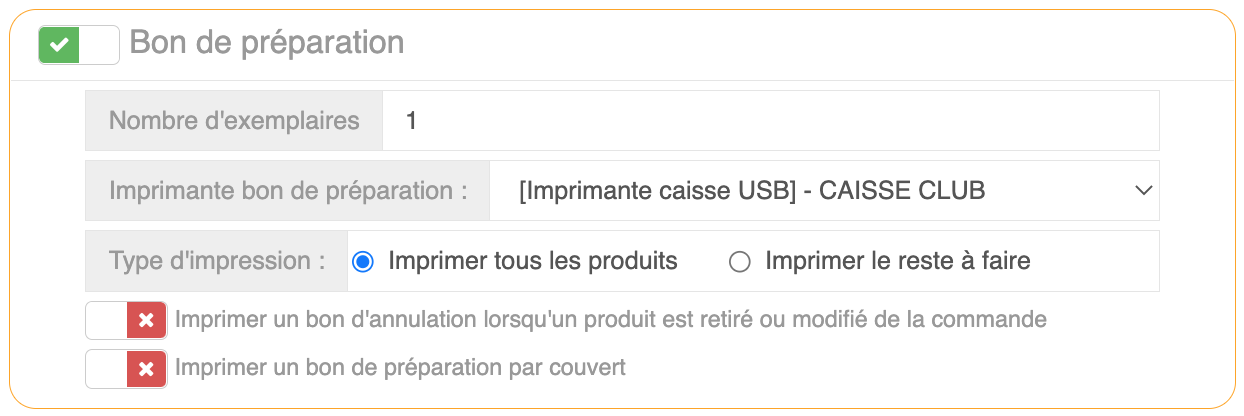Disable the Bon de préparation switch

coord(79,45)
